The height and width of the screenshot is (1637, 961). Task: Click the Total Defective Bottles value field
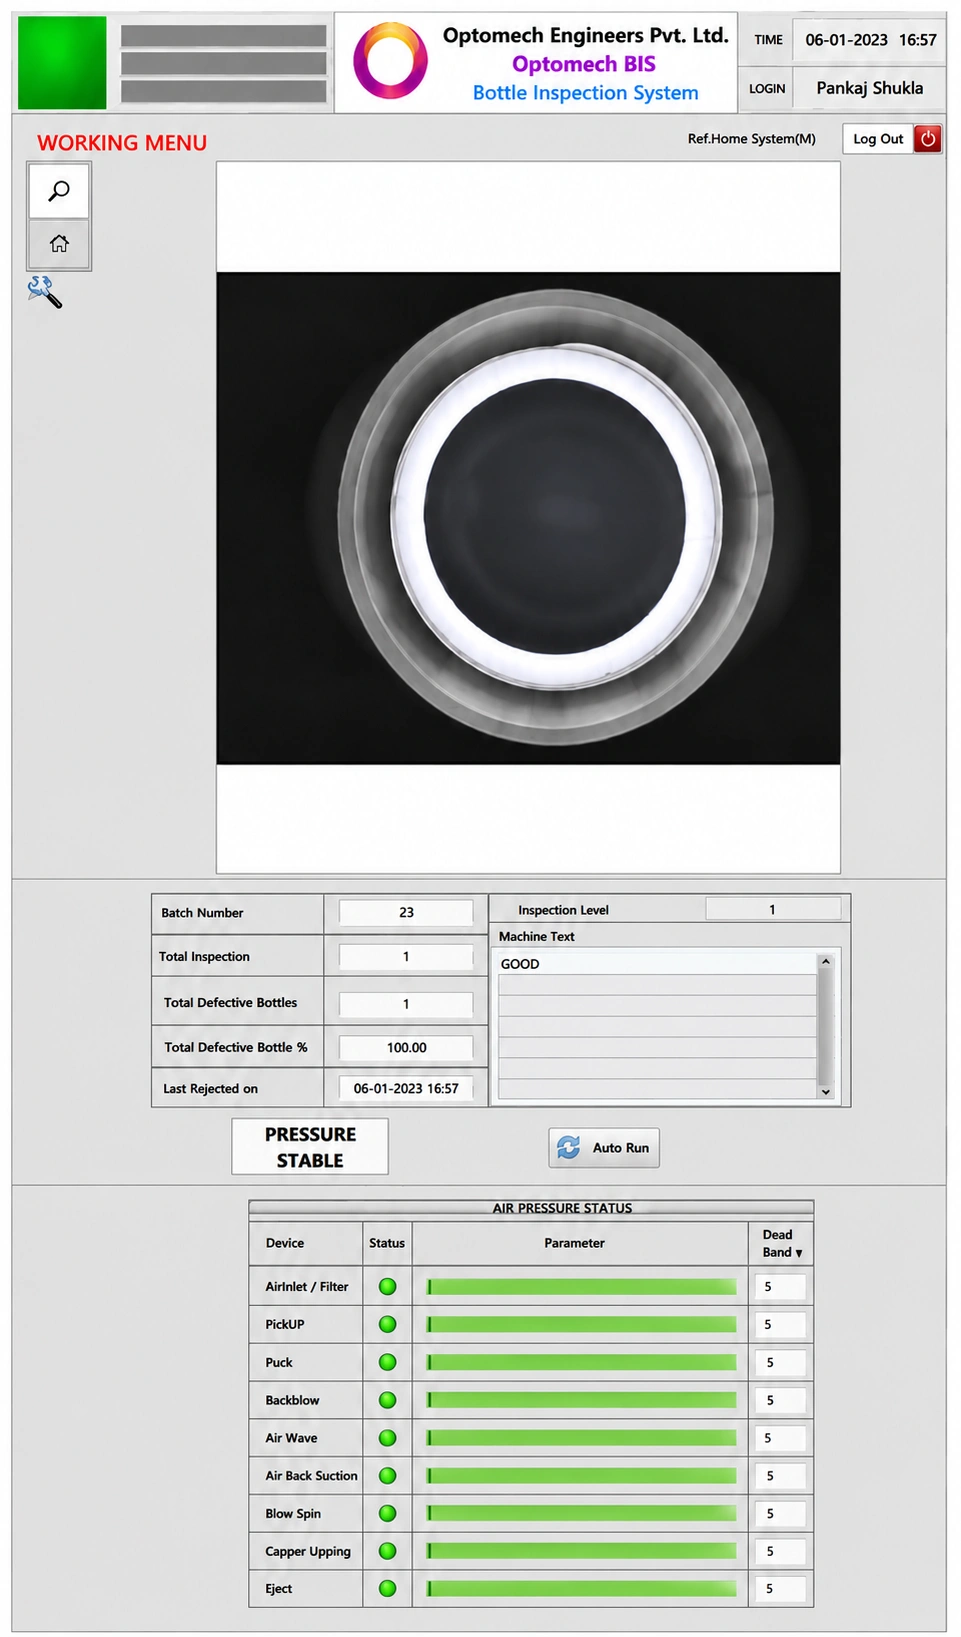(406, 1004)
